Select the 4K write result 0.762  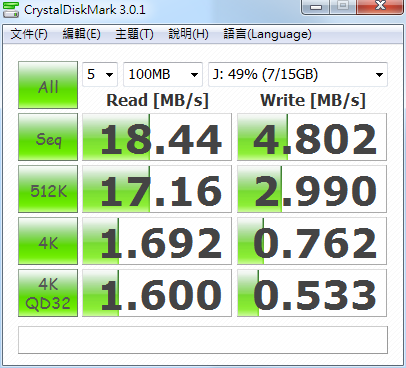(x=312, y=241)
